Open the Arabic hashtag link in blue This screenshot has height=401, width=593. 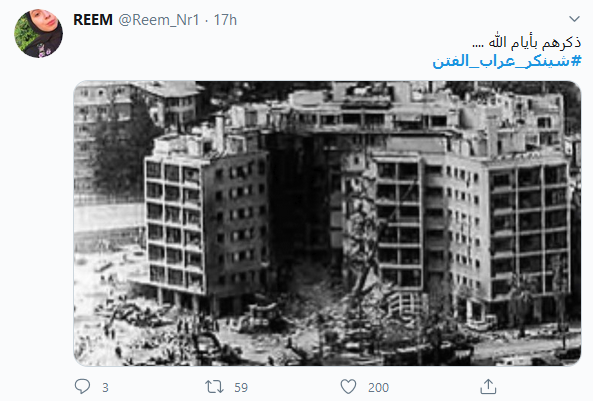pyautogui.click(x=507, y=61)
